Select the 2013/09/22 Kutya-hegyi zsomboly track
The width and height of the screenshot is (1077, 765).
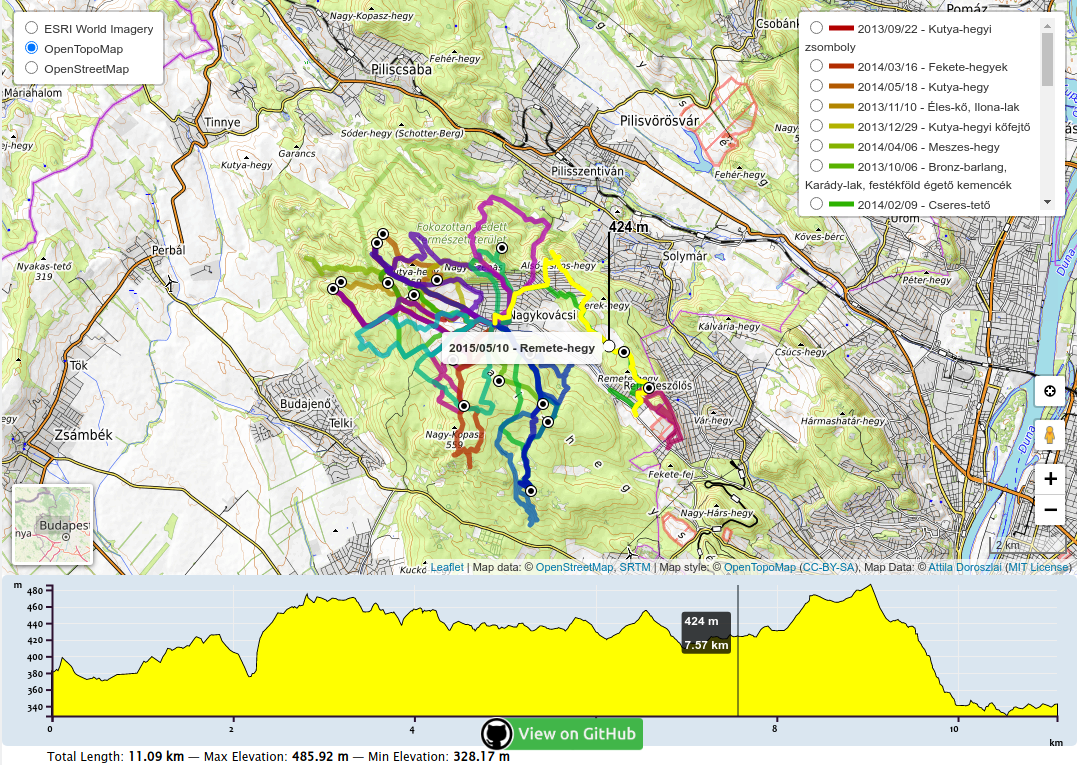pos(816,28)
